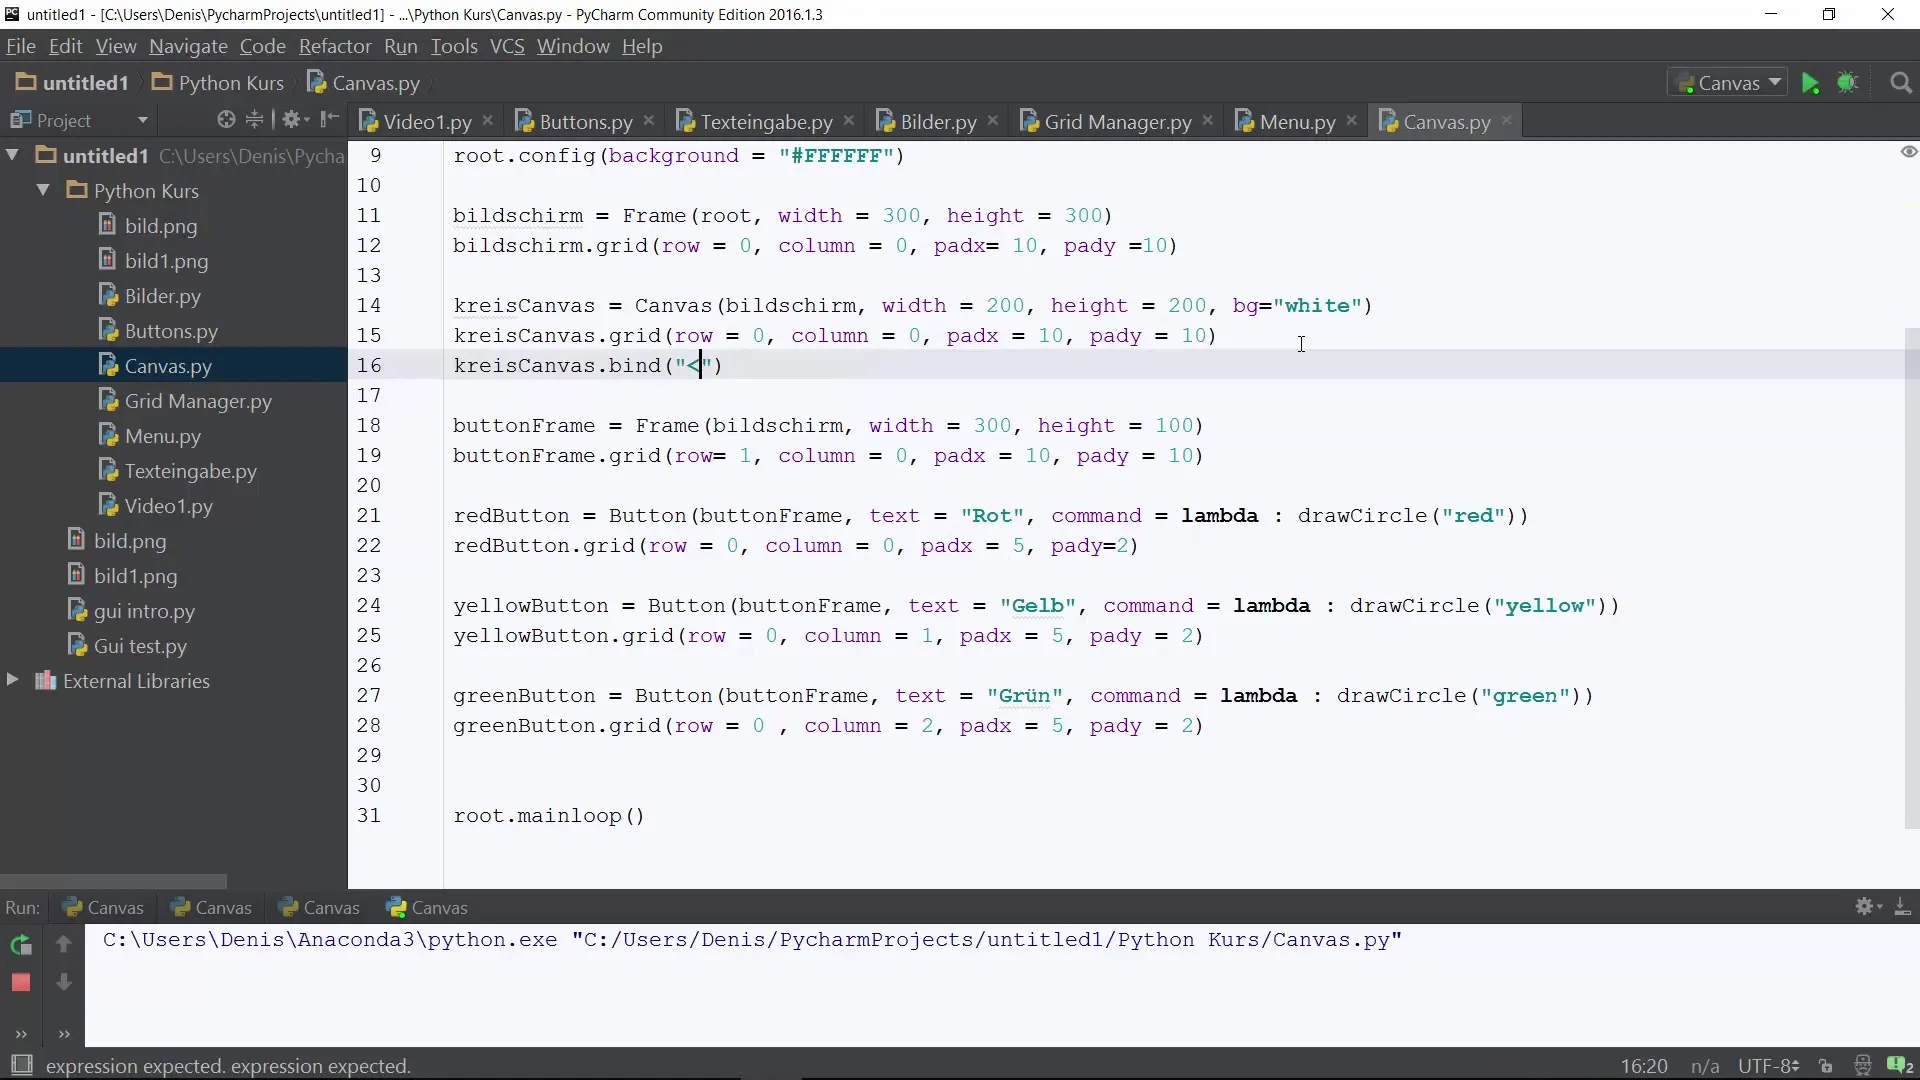
Task: Start debugging with the bug icon
Action: (1847, 83)
